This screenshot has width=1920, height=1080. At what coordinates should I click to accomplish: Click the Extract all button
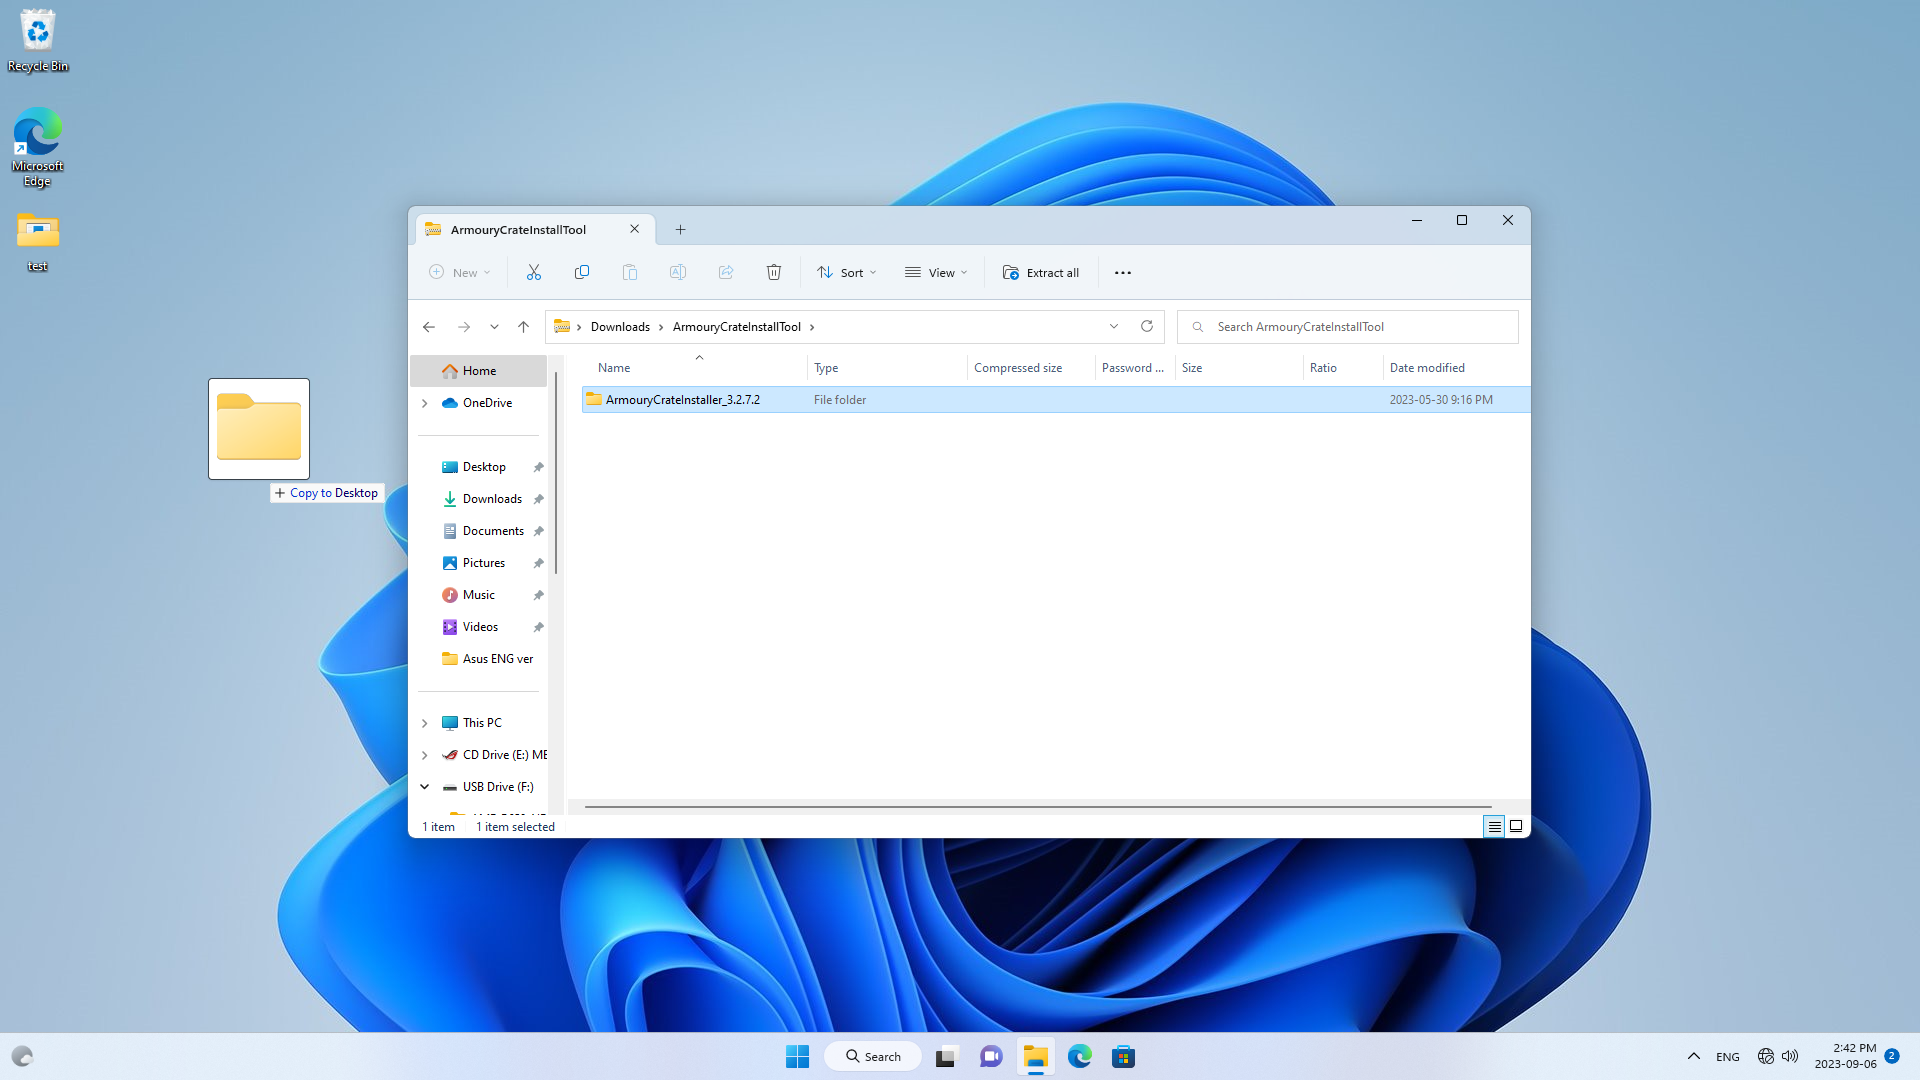1042,272
